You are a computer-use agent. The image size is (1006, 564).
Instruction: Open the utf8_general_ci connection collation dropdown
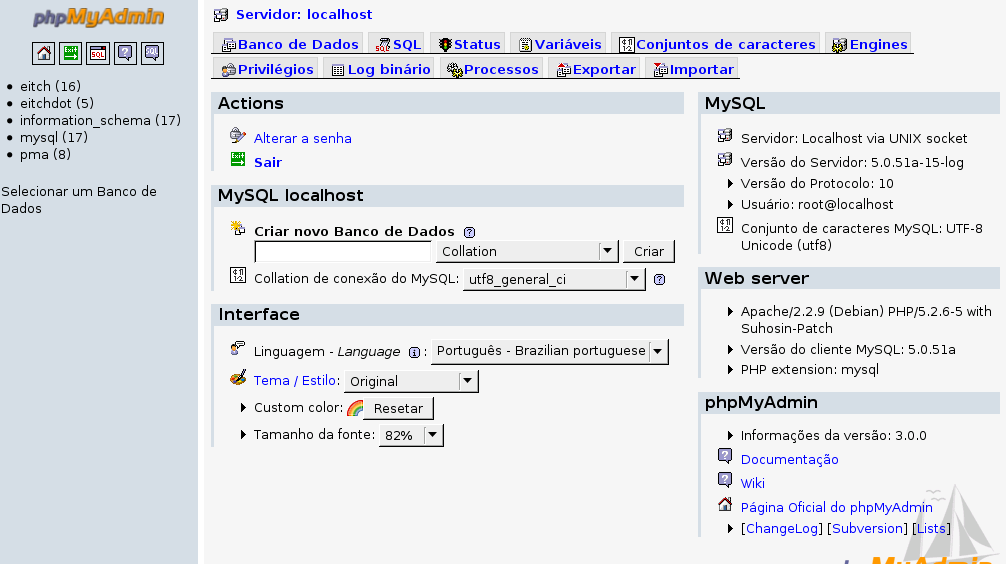tap(554, 279)
